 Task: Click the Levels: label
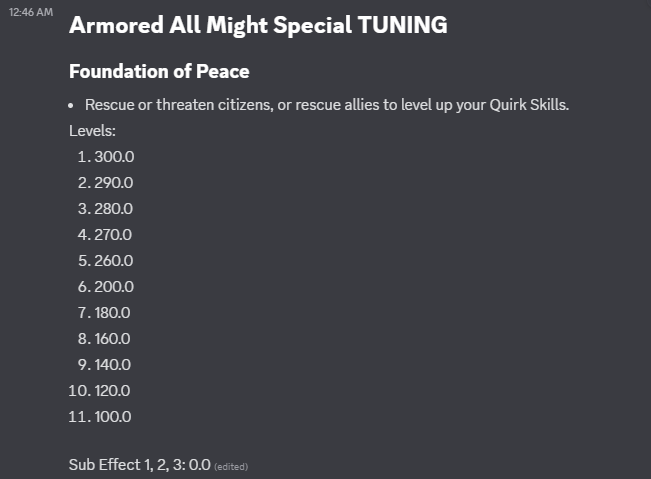coord(92,131)
